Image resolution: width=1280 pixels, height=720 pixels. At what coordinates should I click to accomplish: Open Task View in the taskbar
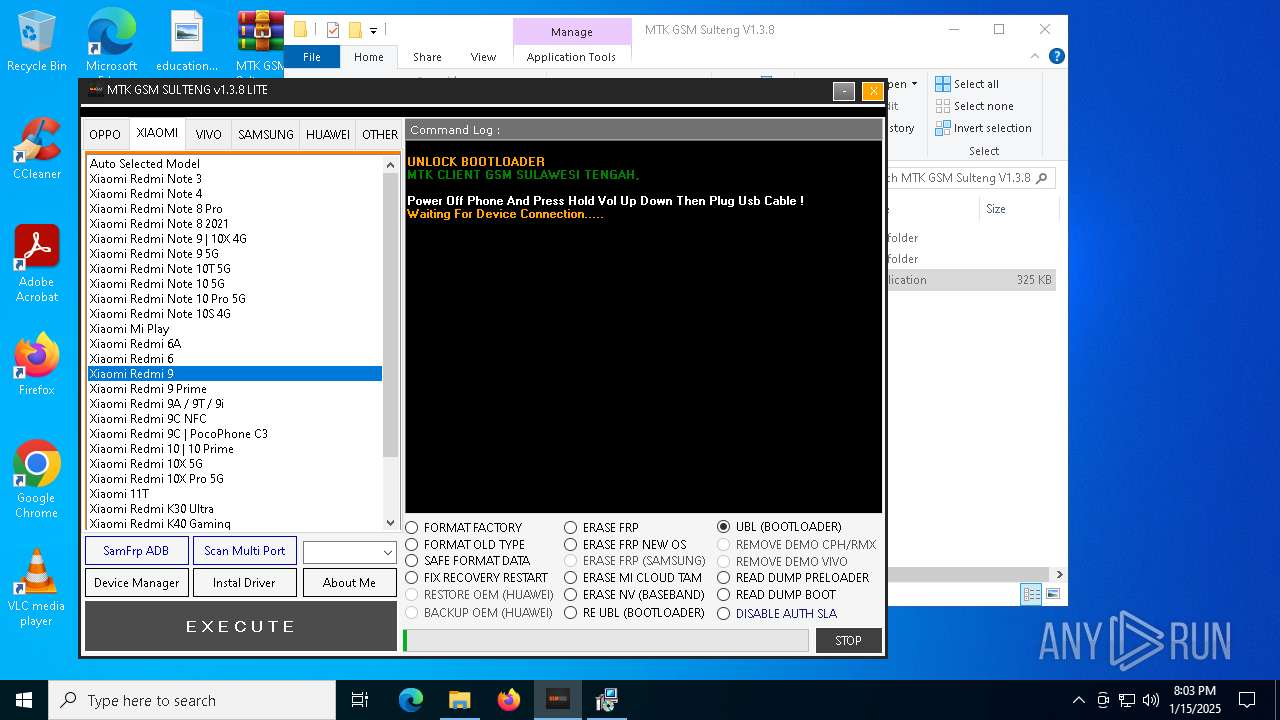360,700
